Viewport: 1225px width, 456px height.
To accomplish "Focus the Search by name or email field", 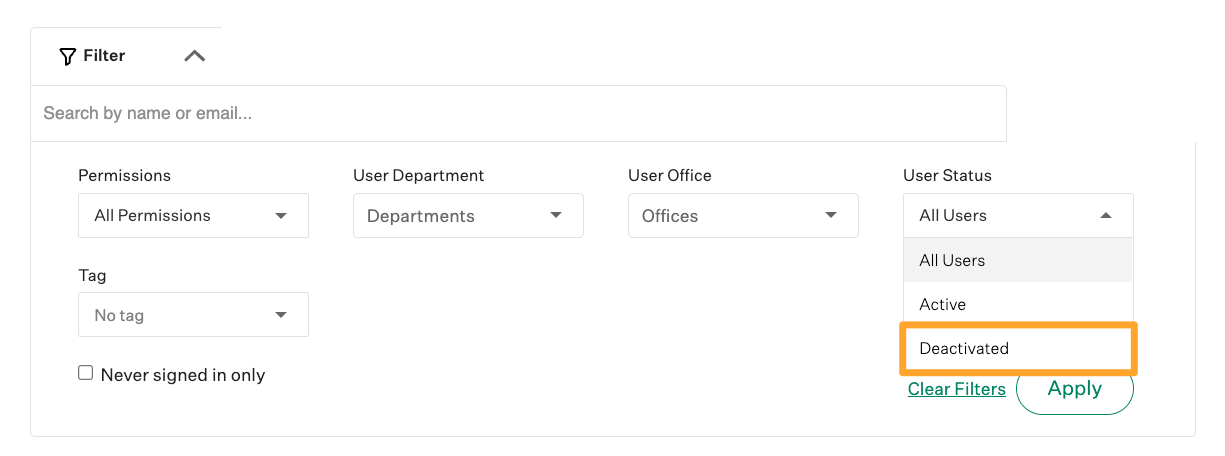I will (518, 113).
